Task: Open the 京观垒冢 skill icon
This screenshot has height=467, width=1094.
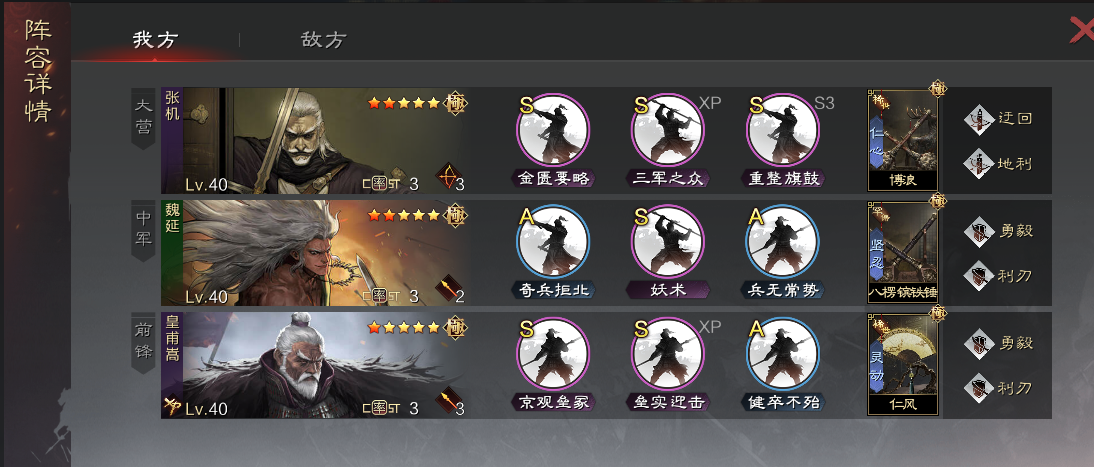Action: pos(553,355)
